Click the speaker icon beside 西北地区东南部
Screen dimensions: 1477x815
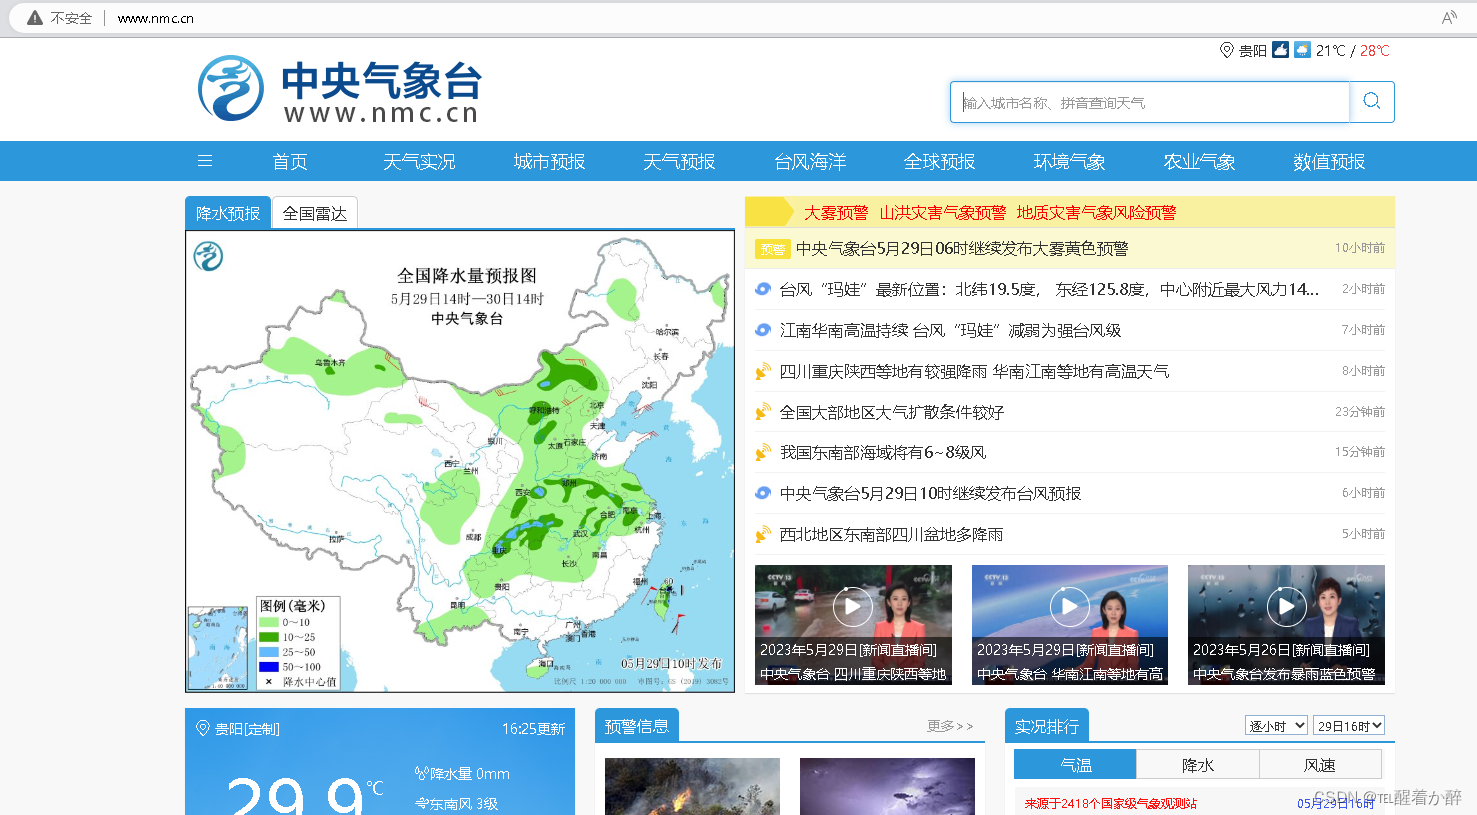click(763, 535)
